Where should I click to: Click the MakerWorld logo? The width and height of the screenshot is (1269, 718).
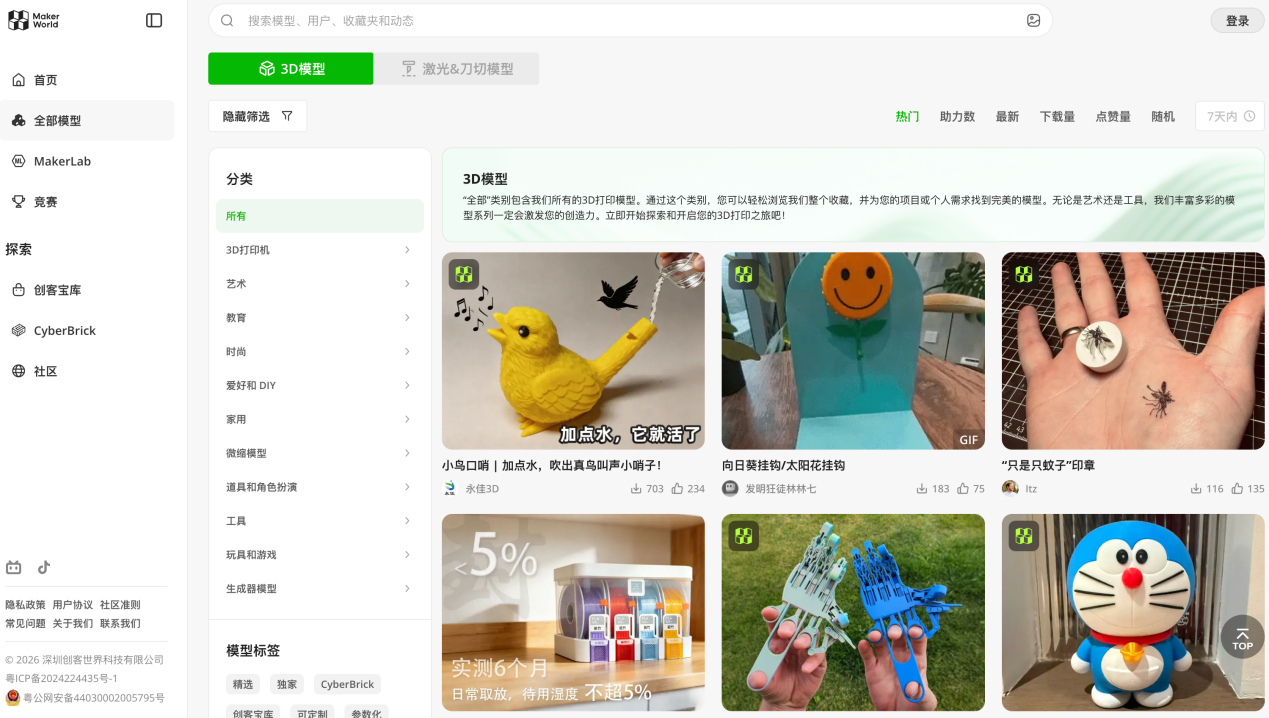(35, 20)
